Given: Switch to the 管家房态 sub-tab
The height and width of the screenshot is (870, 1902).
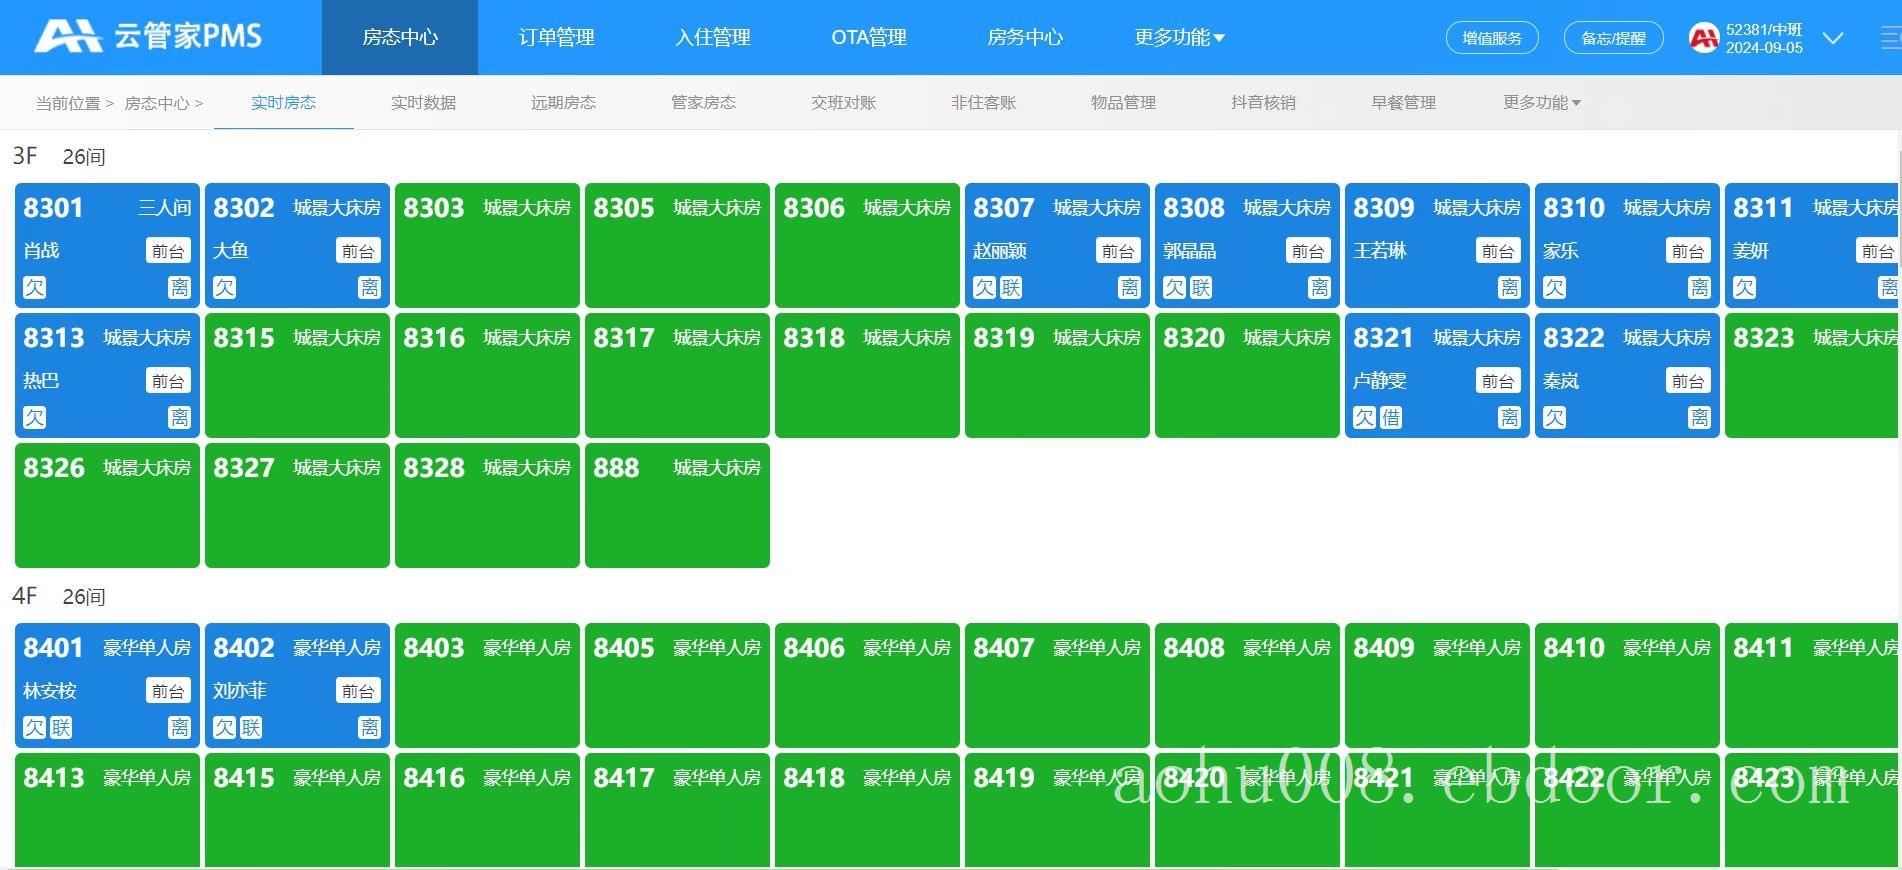Looking at the screenshot, I should coord(703,102).
